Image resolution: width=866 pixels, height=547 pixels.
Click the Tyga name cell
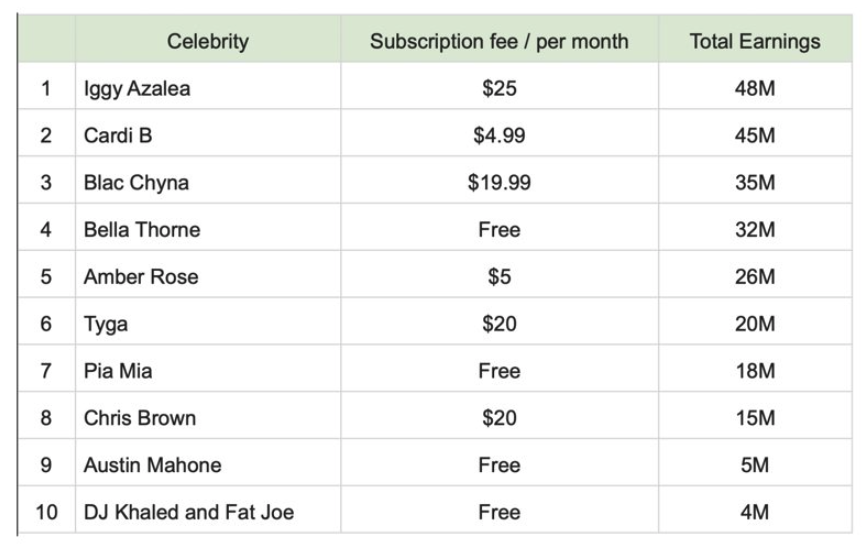(x=106, y=324)
